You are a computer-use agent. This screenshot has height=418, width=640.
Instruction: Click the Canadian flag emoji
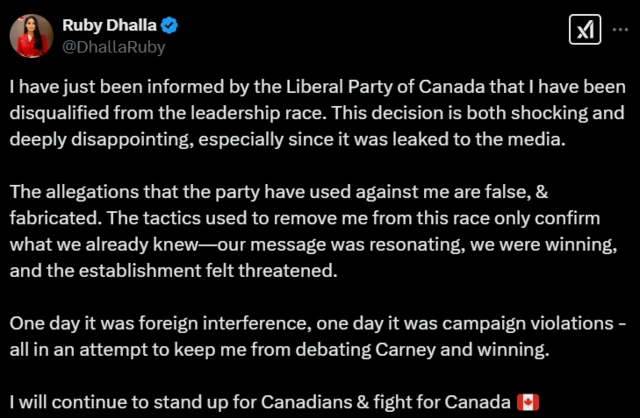coord(527,402)
